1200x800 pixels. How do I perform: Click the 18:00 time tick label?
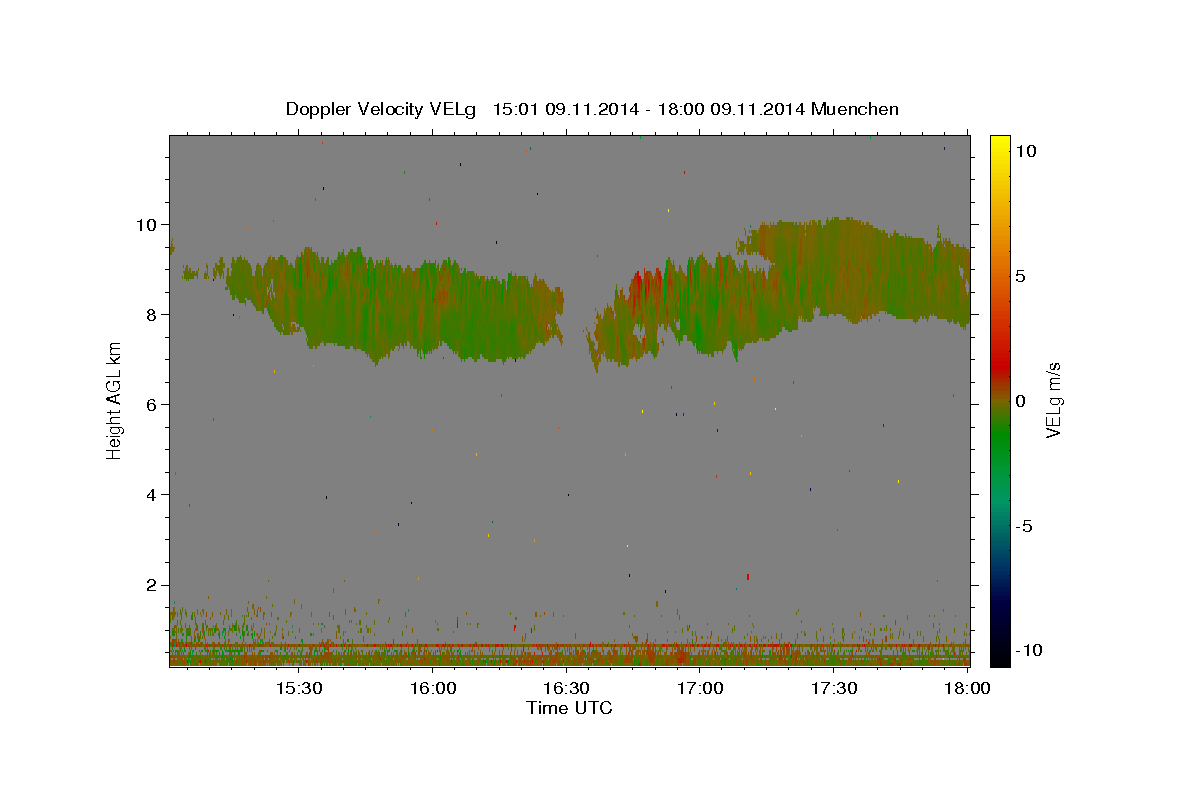point(967,688)
